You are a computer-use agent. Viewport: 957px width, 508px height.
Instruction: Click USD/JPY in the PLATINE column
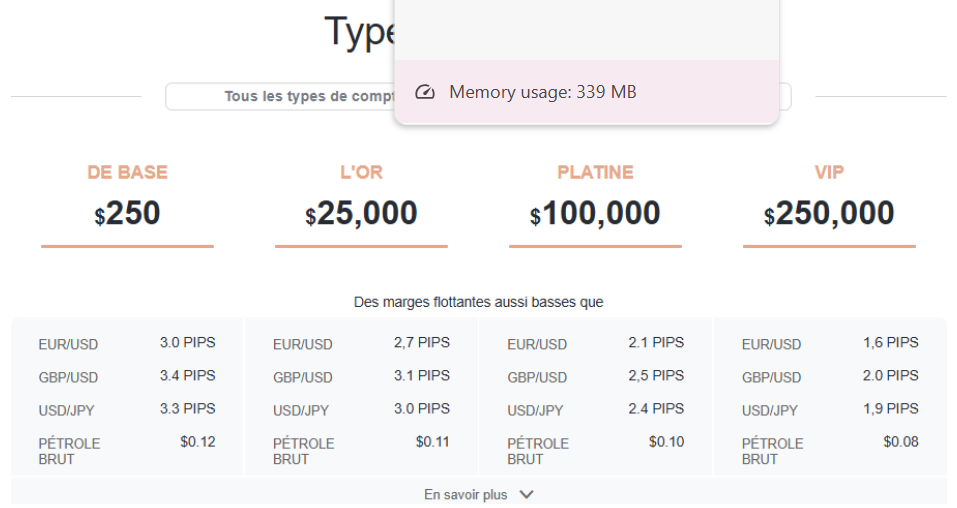pos(535,411)
